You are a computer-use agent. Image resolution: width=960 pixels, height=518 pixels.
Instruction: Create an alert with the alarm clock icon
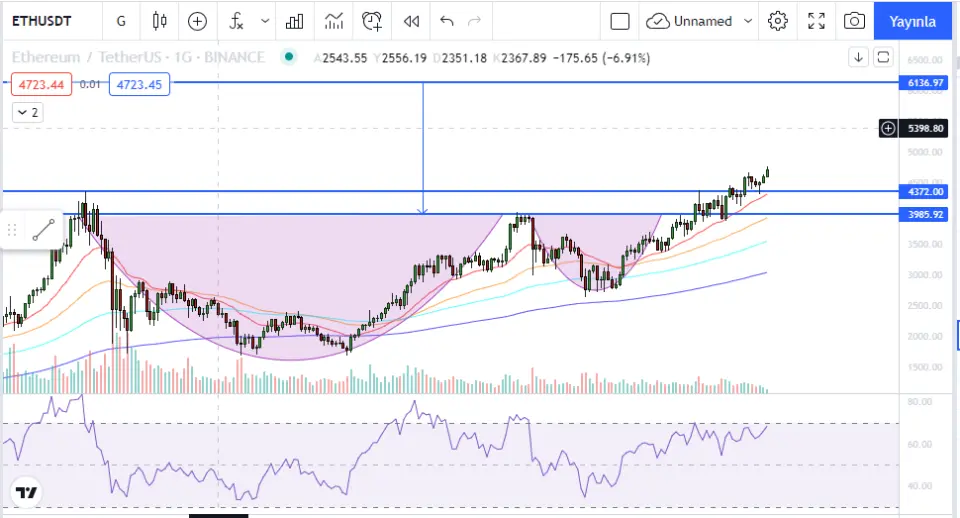[372, 21]
